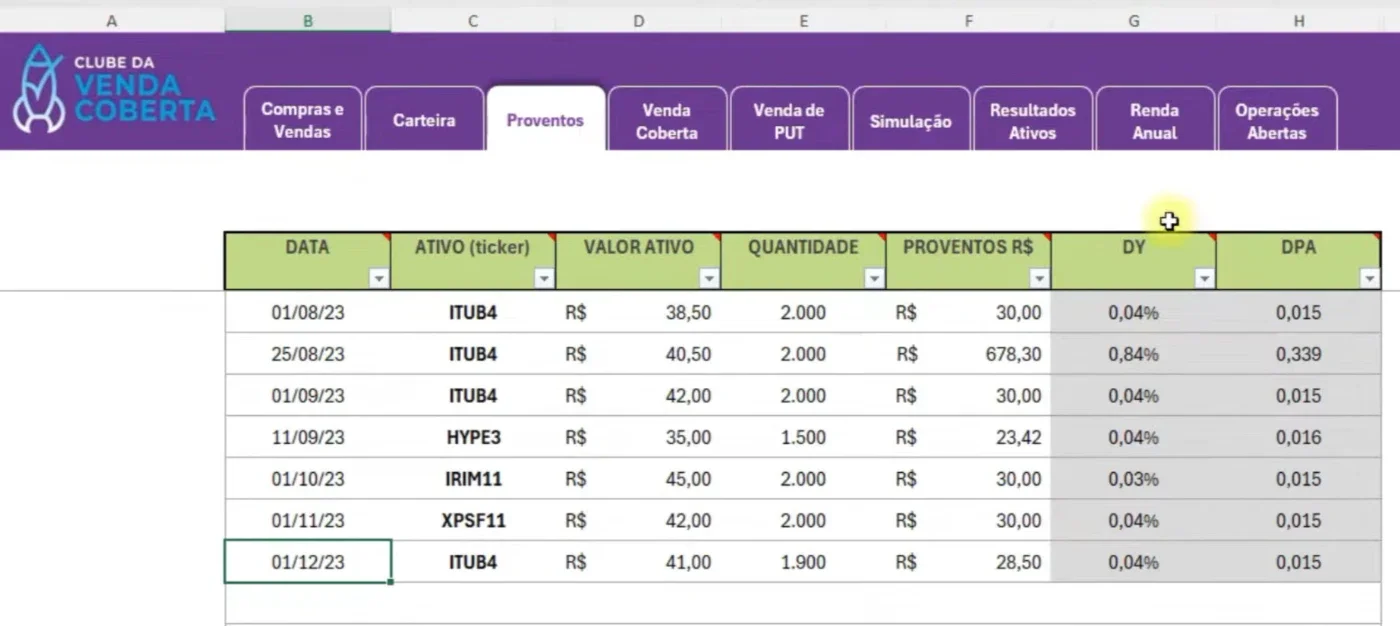Switch to the Compras e Vendas tab
The image size is (1400, 626).
pos(302,120)
